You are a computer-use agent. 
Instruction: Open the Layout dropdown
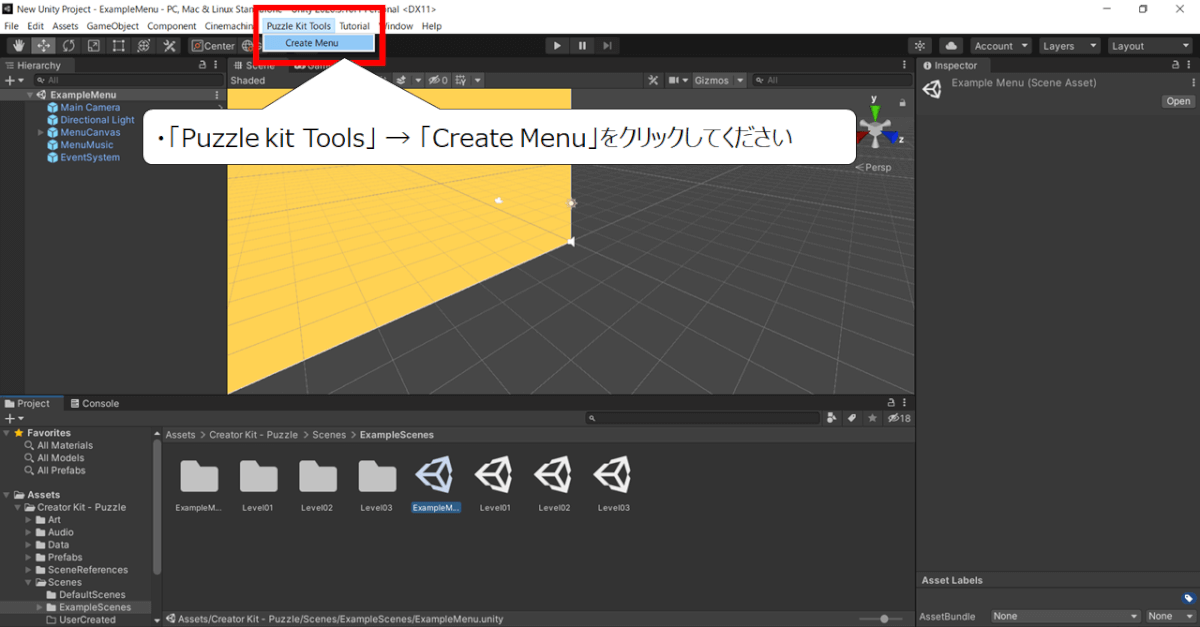tap(1148, 46)
